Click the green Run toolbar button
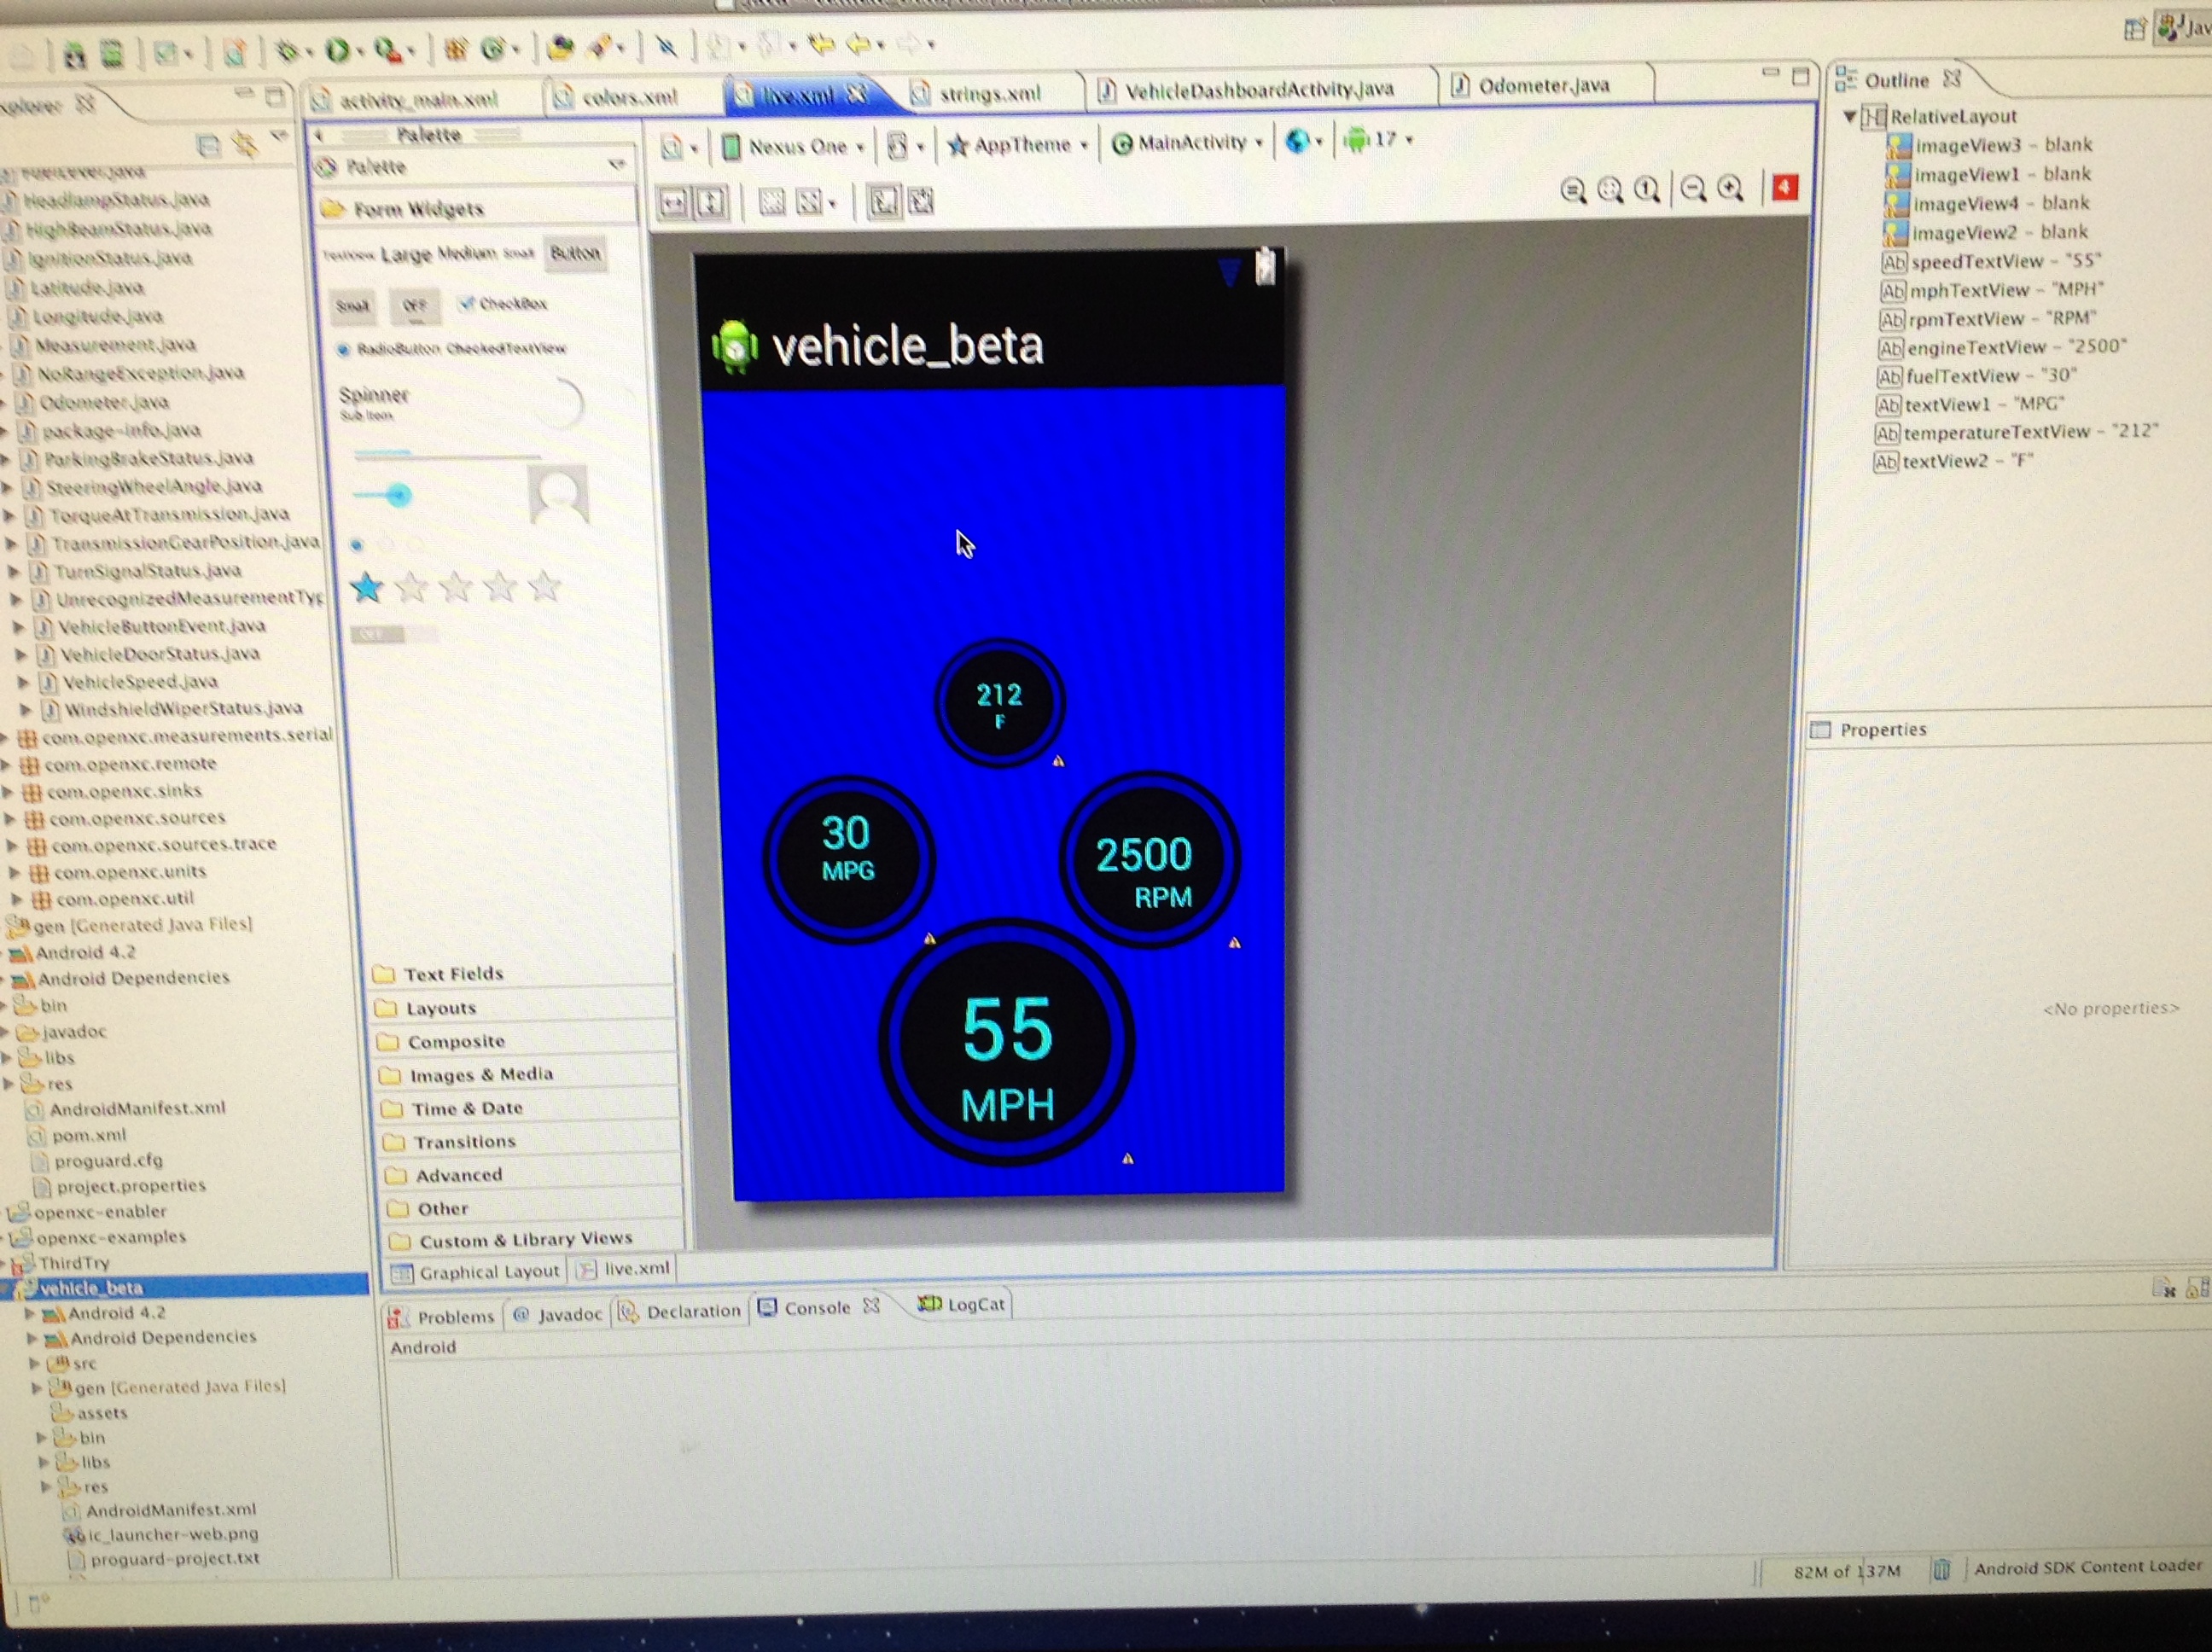The image size is (2212, 1652). point(337,49)
